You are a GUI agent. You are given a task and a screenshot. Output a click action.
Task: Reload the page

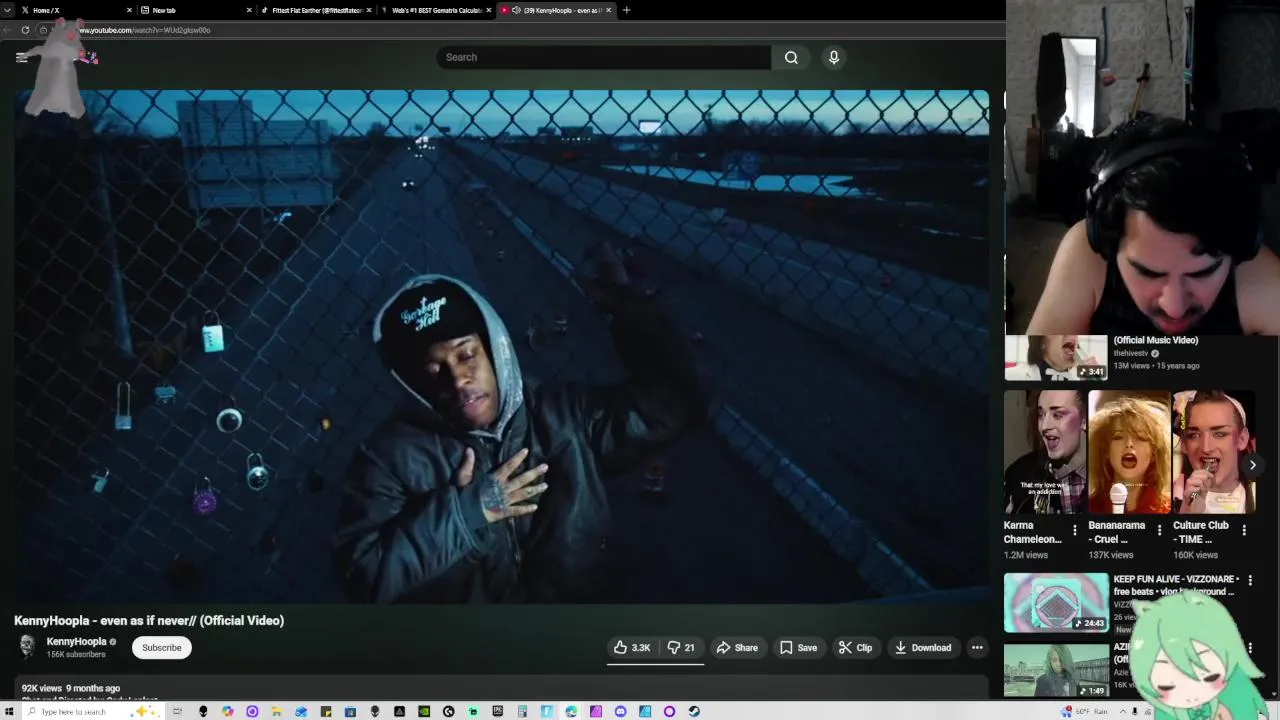pyautogui.click(x=25, y=30)
